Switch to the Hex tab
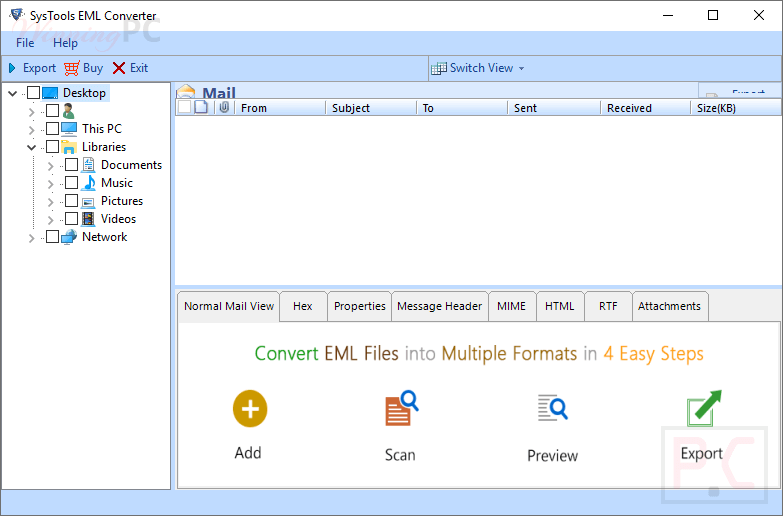This screenshot has width=783, height=516. coord(303,306)
